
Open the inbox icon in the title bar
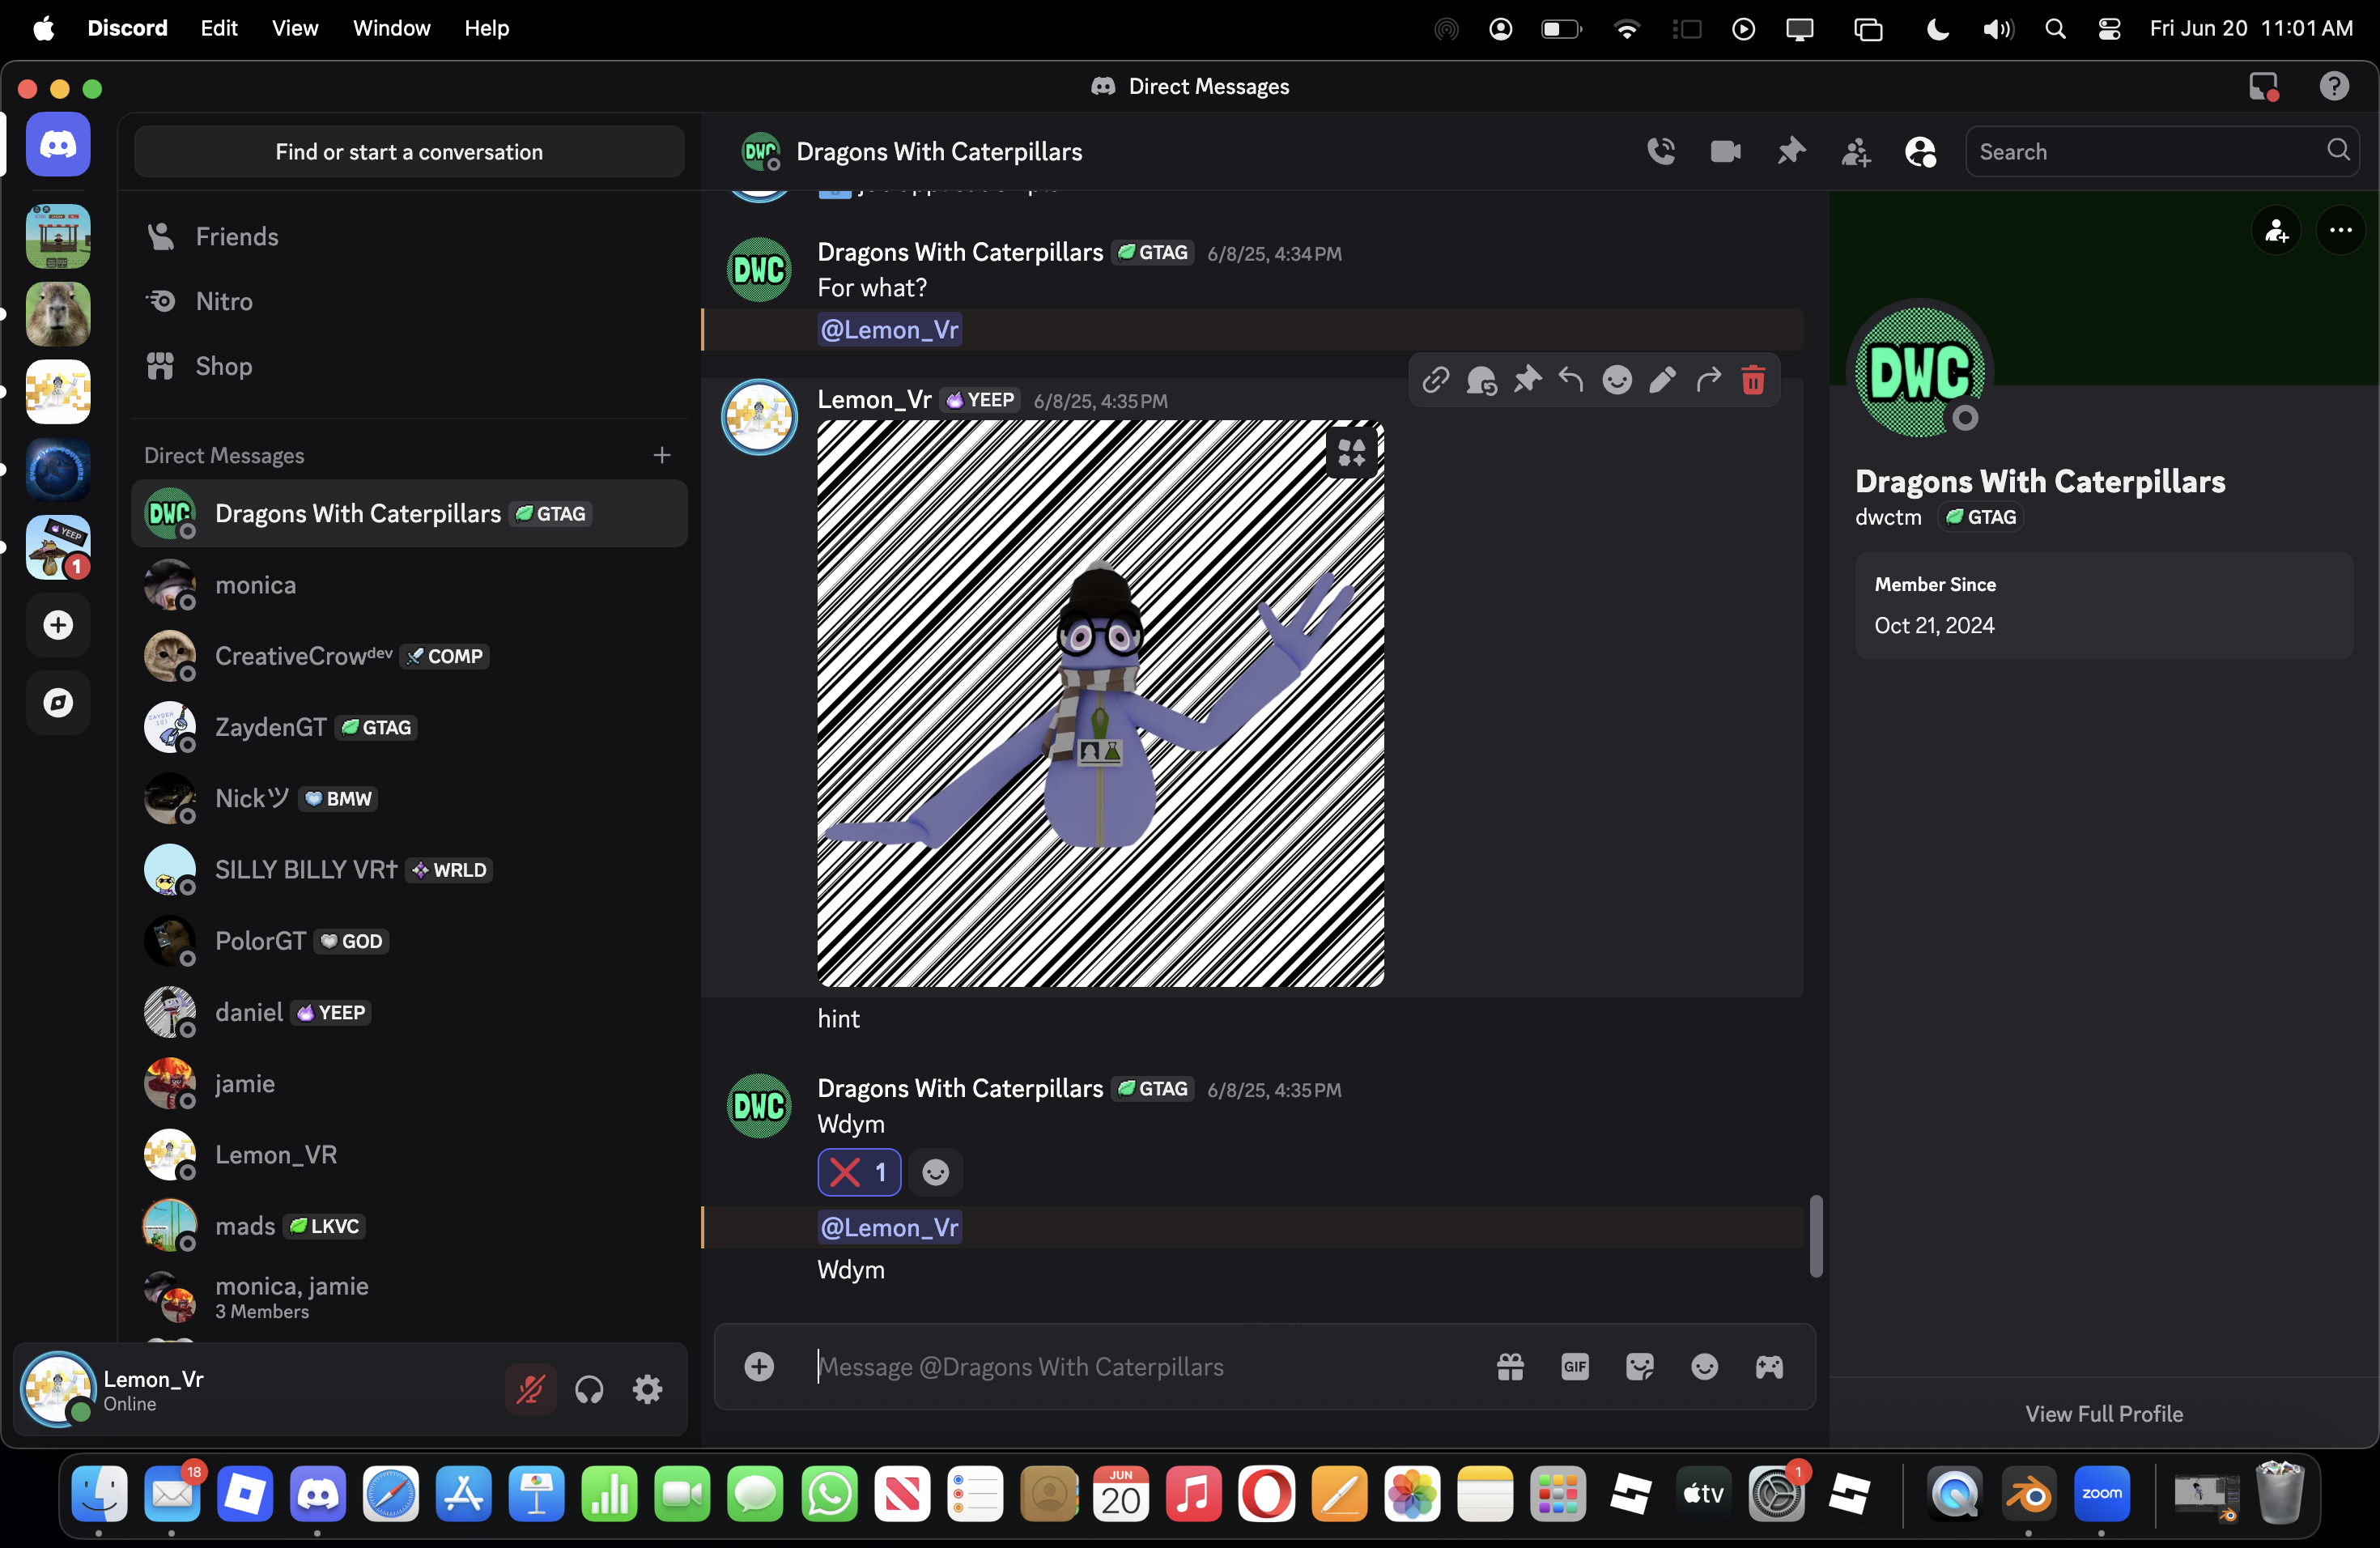click(2263, 87)
